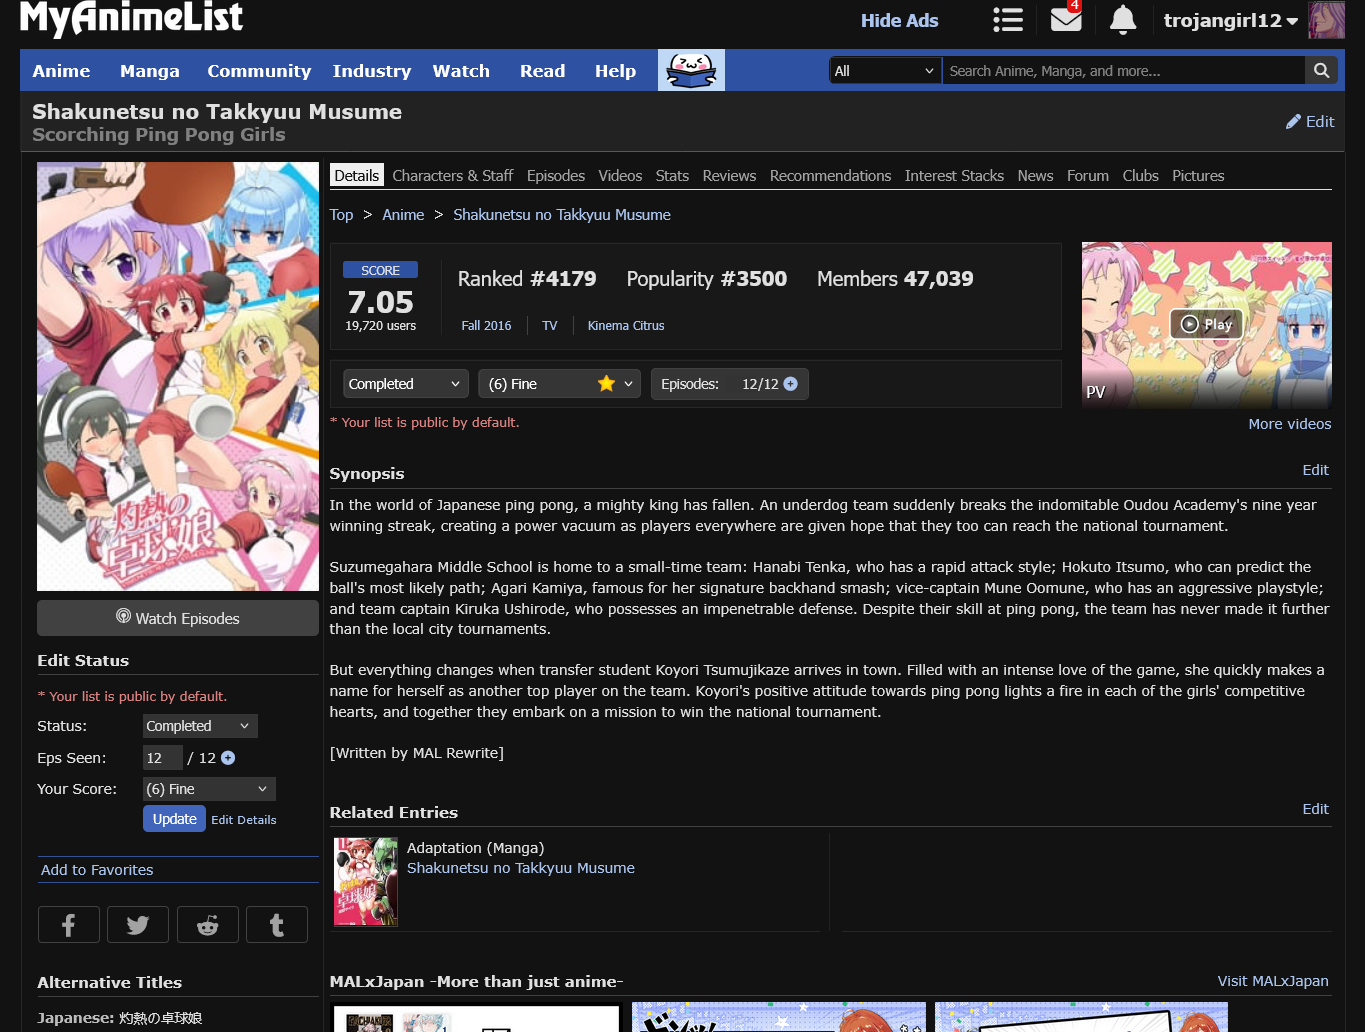
Task: Open the Watch menu
Action: [x=461, y=71]
